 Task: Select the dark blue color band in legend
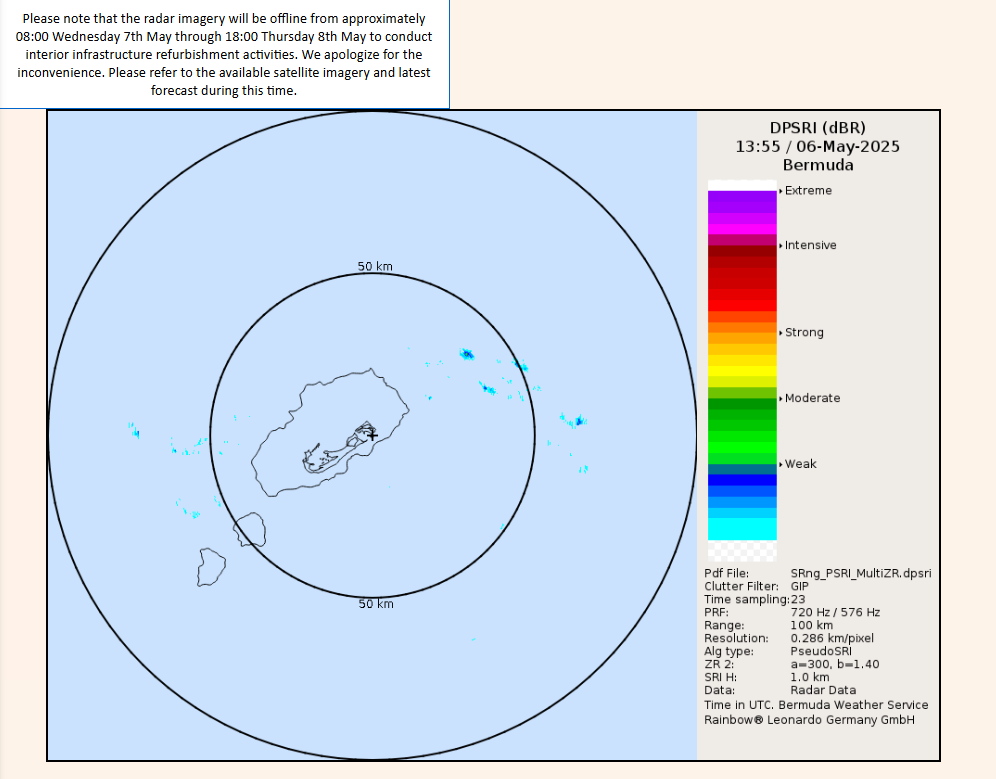coord(742,480)
